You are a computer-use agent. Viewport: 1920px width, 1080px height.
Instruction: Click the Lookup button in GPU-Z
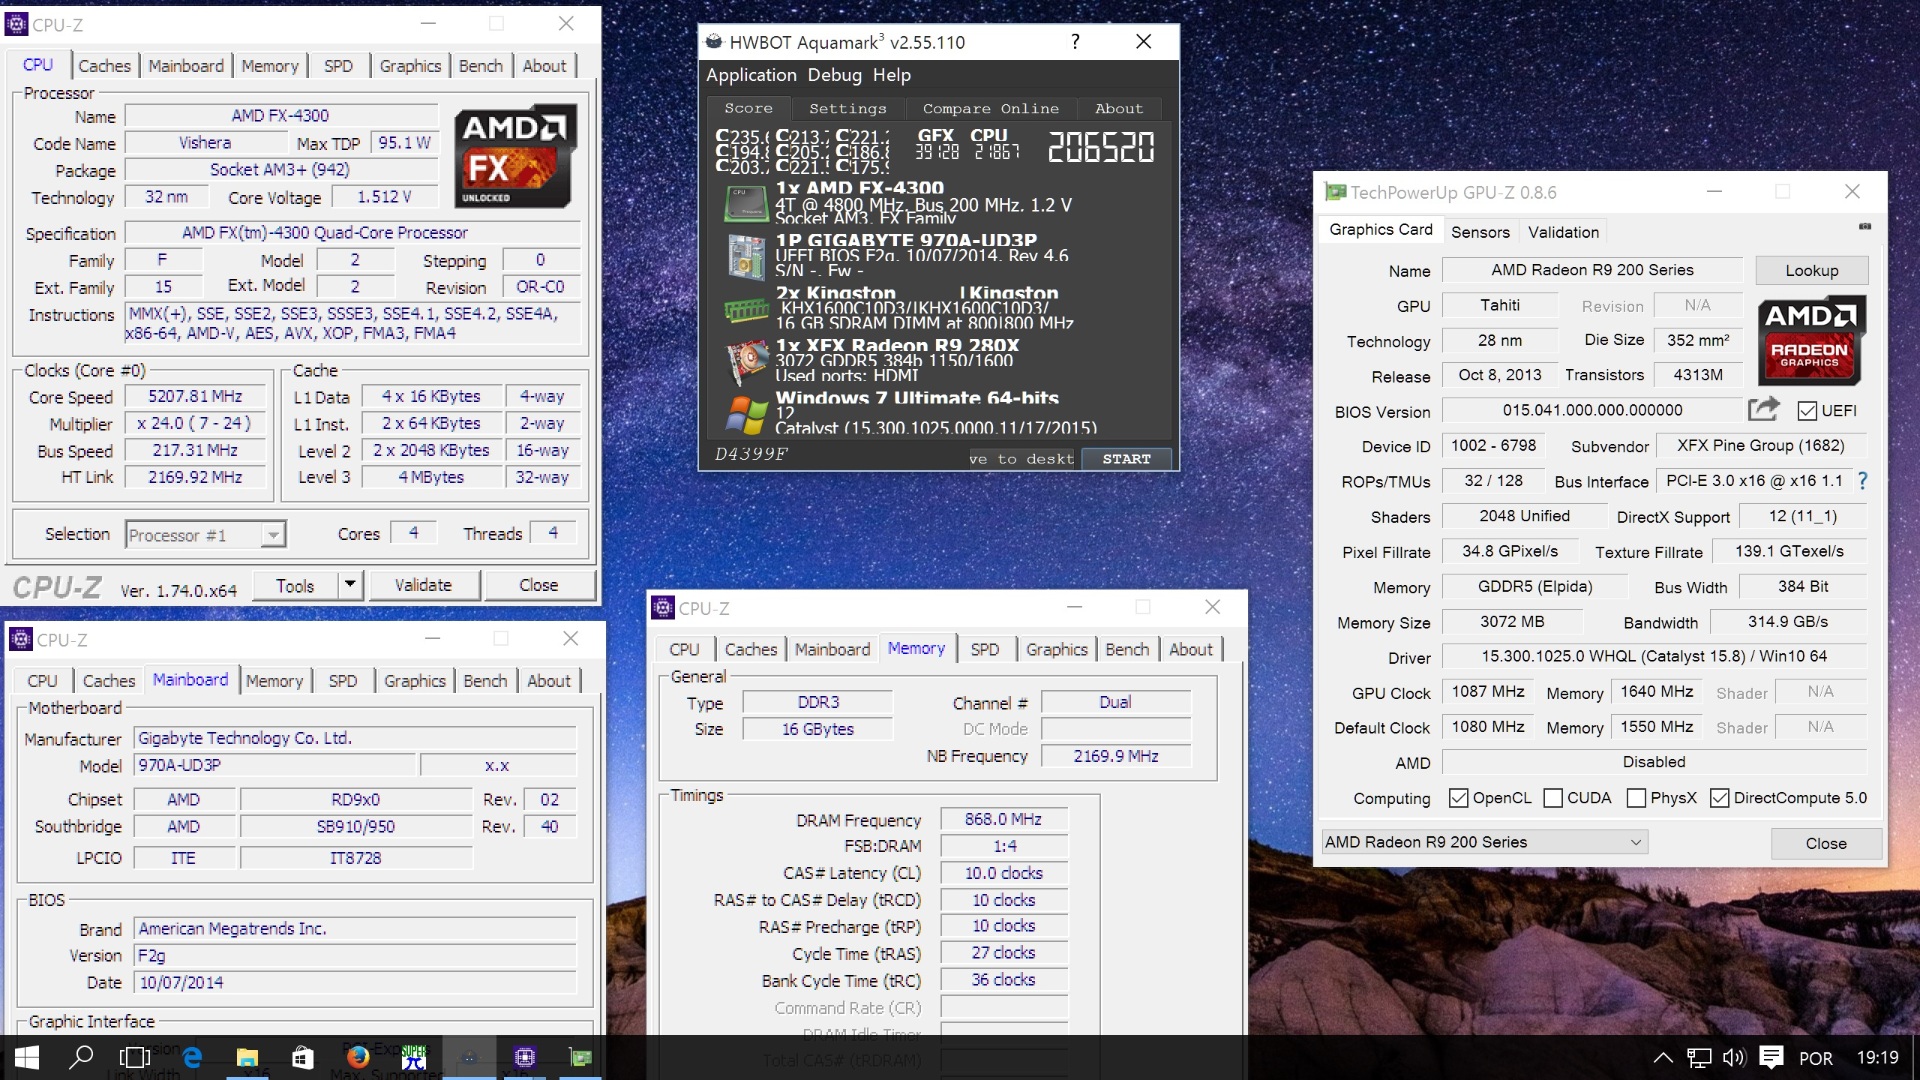coord(1811,270)
